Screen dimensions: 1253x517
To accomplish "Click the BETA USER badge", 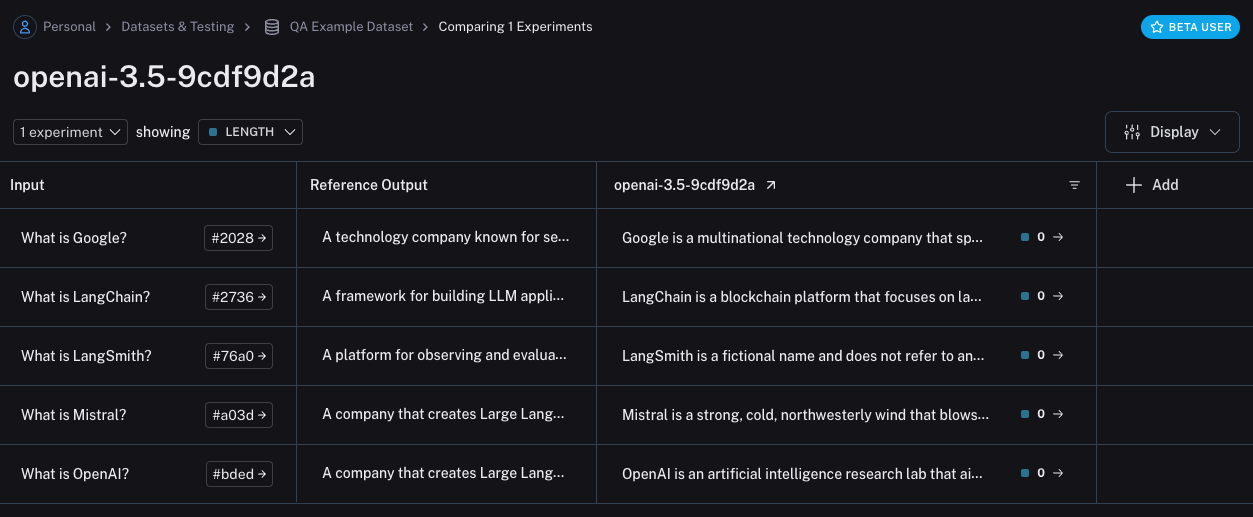I will (1190, 27).
